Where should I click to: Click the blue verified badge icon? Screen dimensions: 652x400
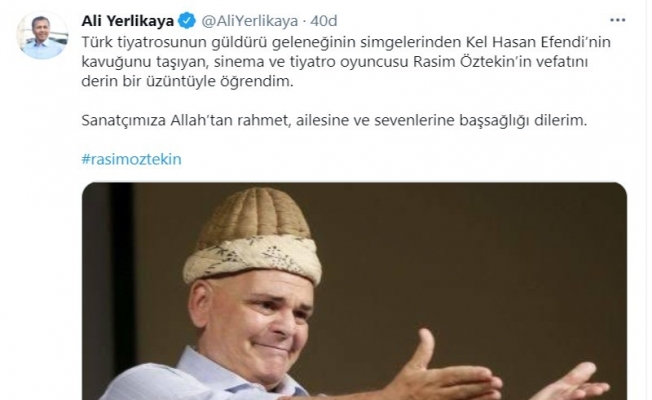187,20
